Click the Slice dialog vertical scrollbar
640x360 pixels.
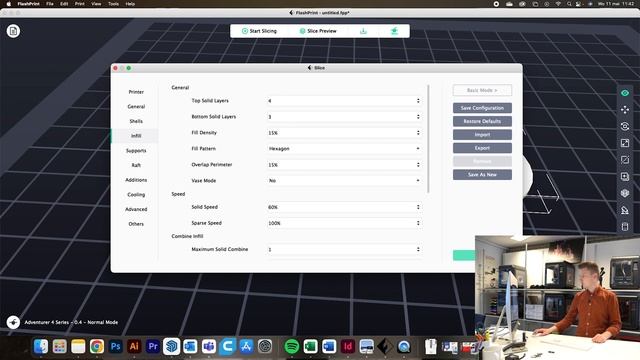point(428,139)
